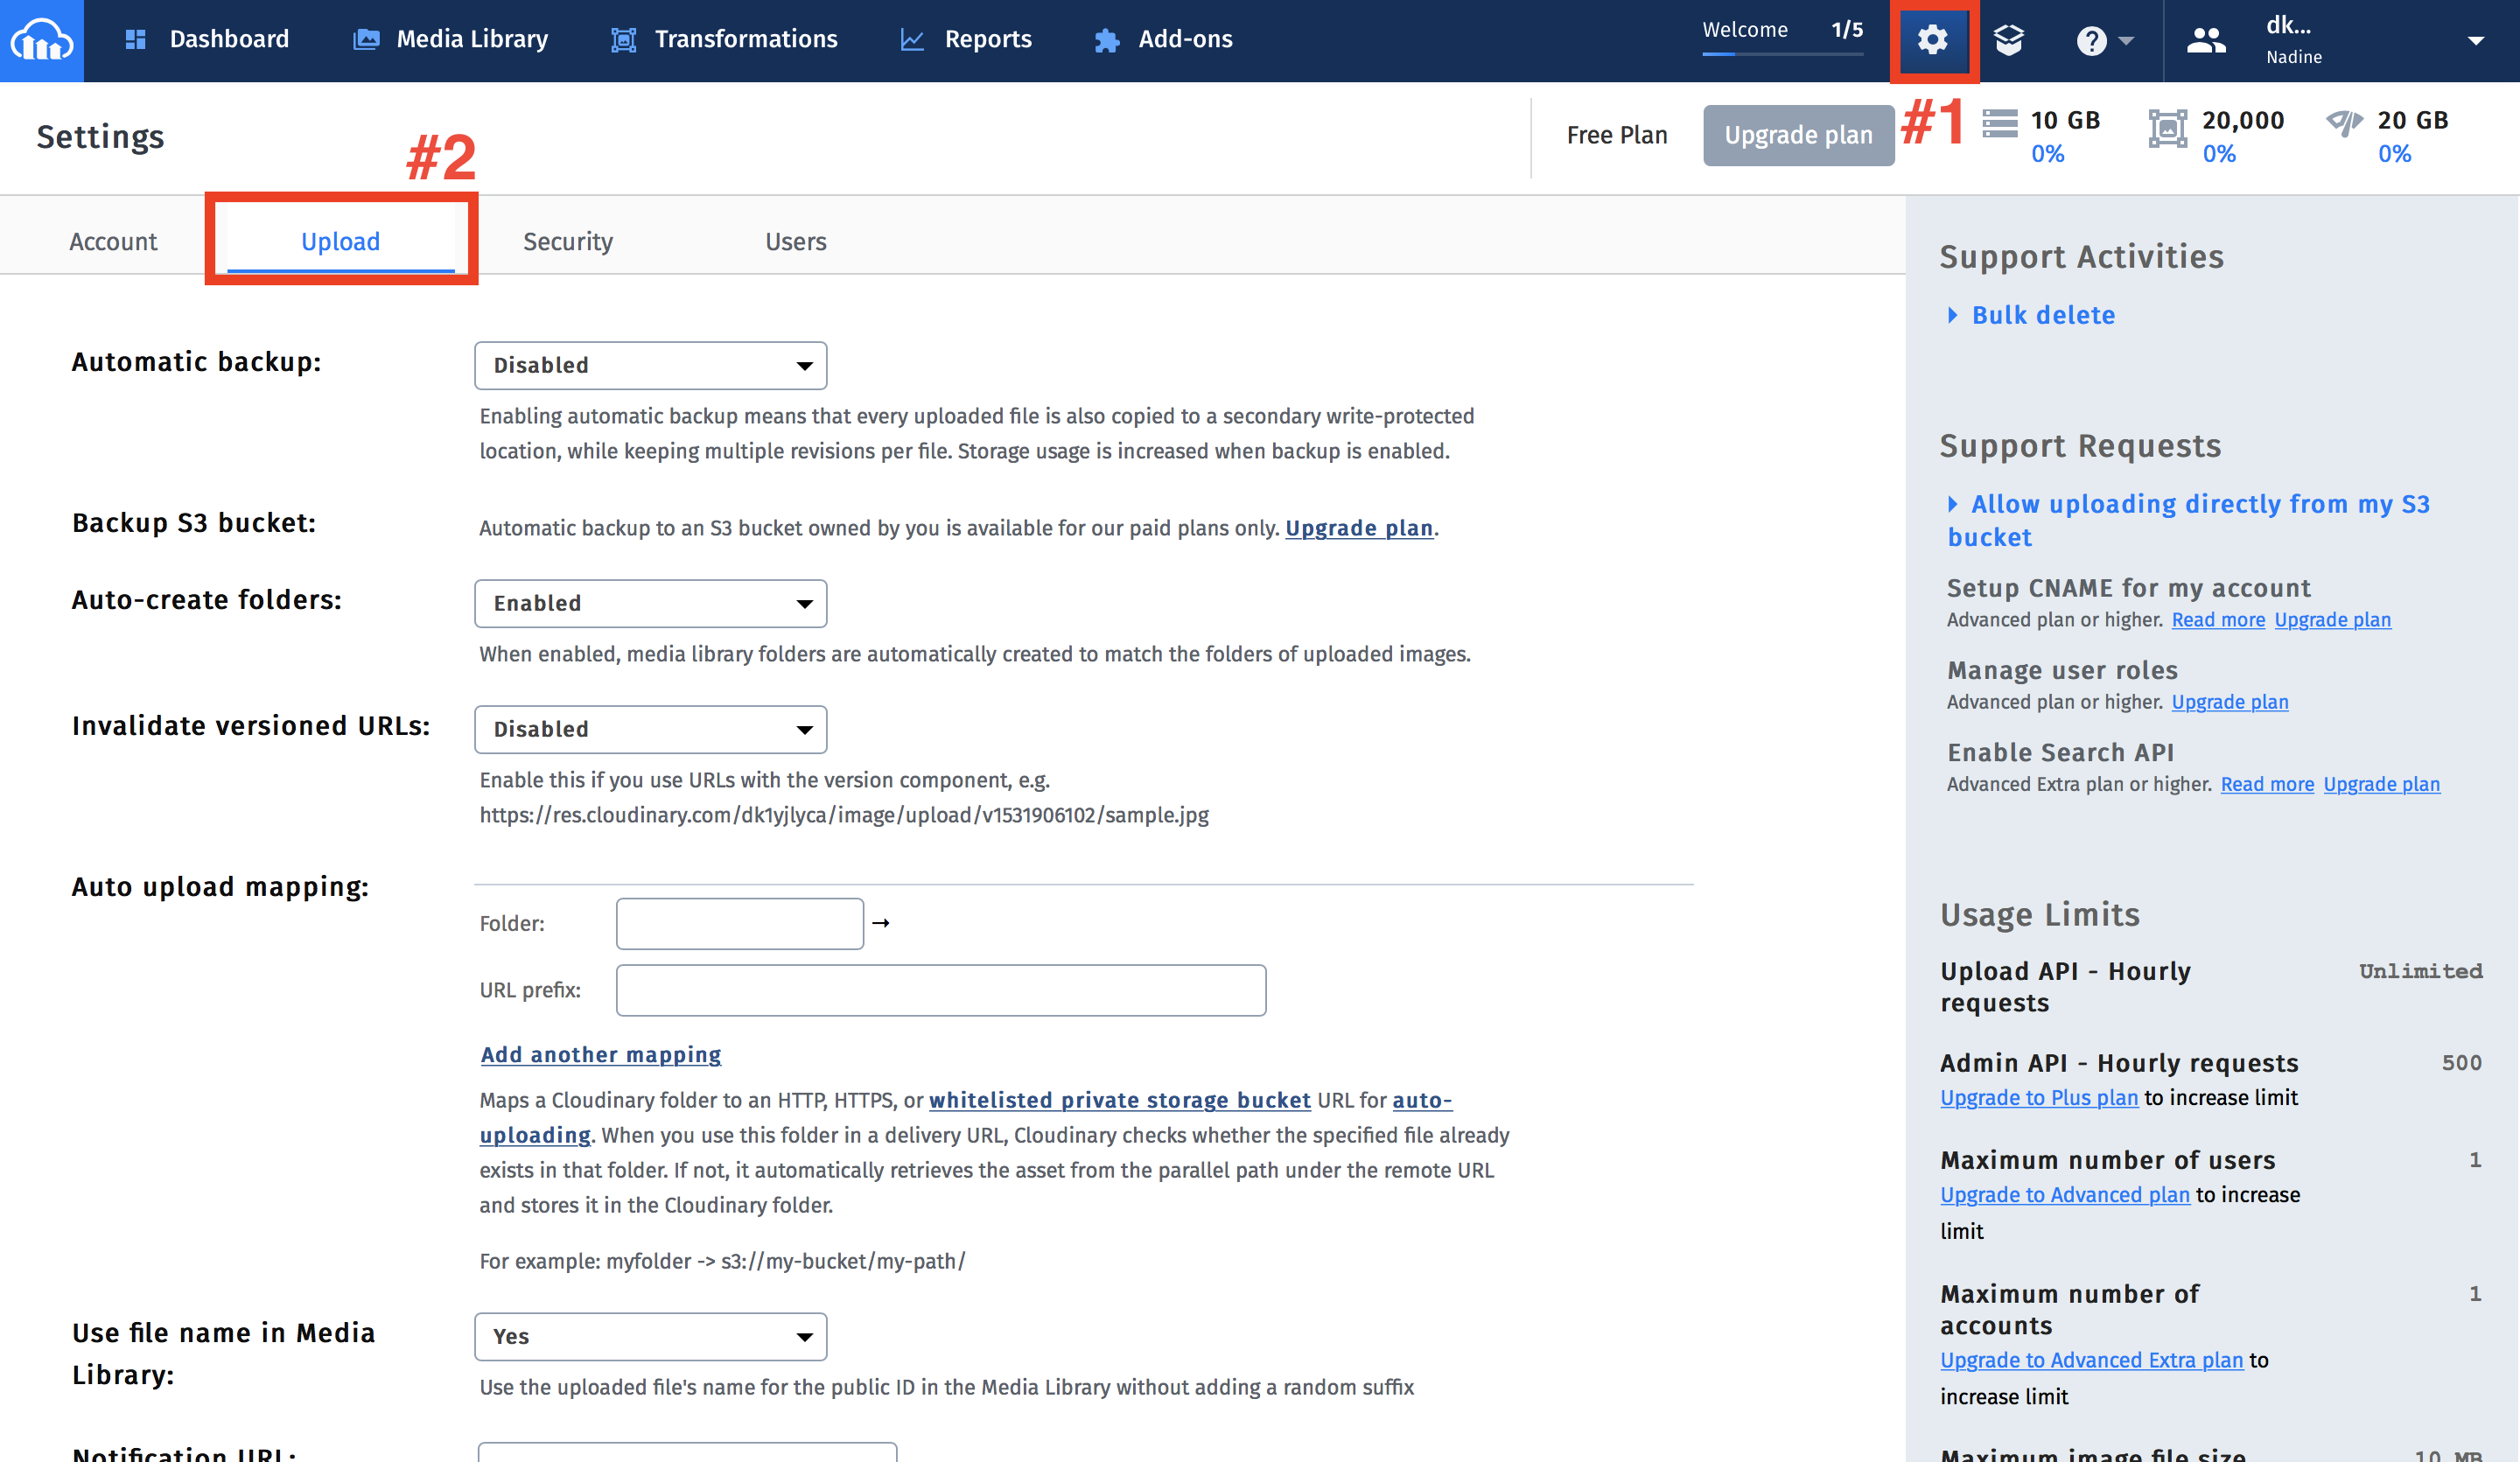Click the Upgrade plan button
Image resolution: width=2520 pixels, height=1462 pixels.
(x=1798, y=135)
